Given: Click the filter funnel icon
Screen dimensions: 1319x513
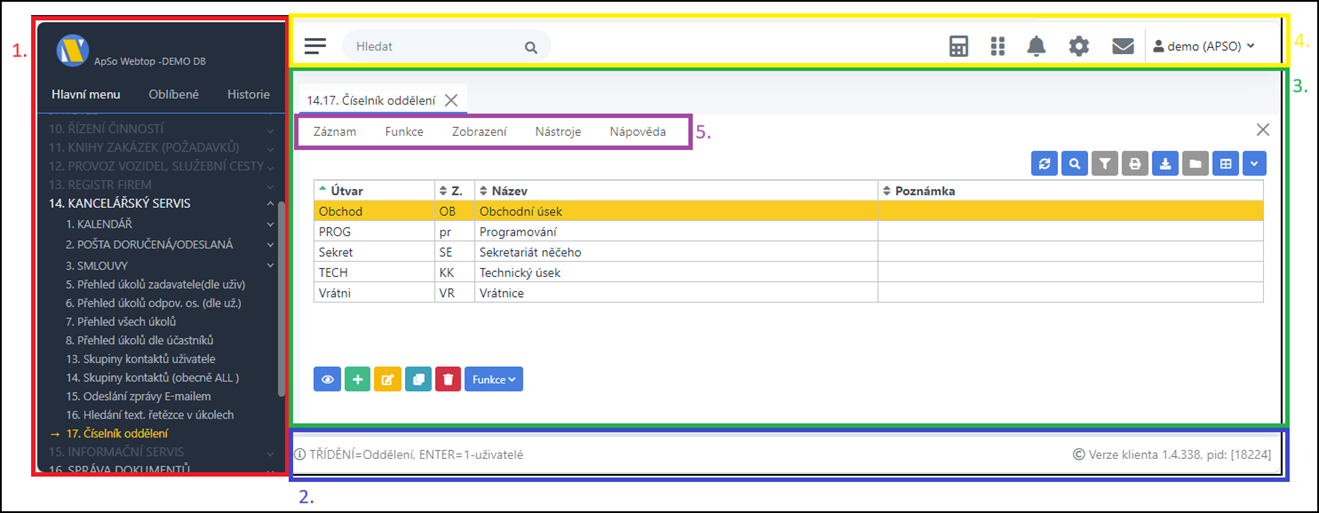Looking at the screenshot, I should pyautogui.click(x=1104, y=164).
